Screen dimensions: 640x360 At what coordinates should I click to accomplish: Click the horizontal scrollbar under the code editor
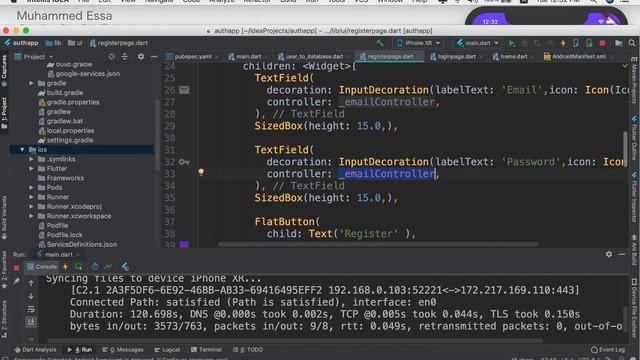[378, 244]
